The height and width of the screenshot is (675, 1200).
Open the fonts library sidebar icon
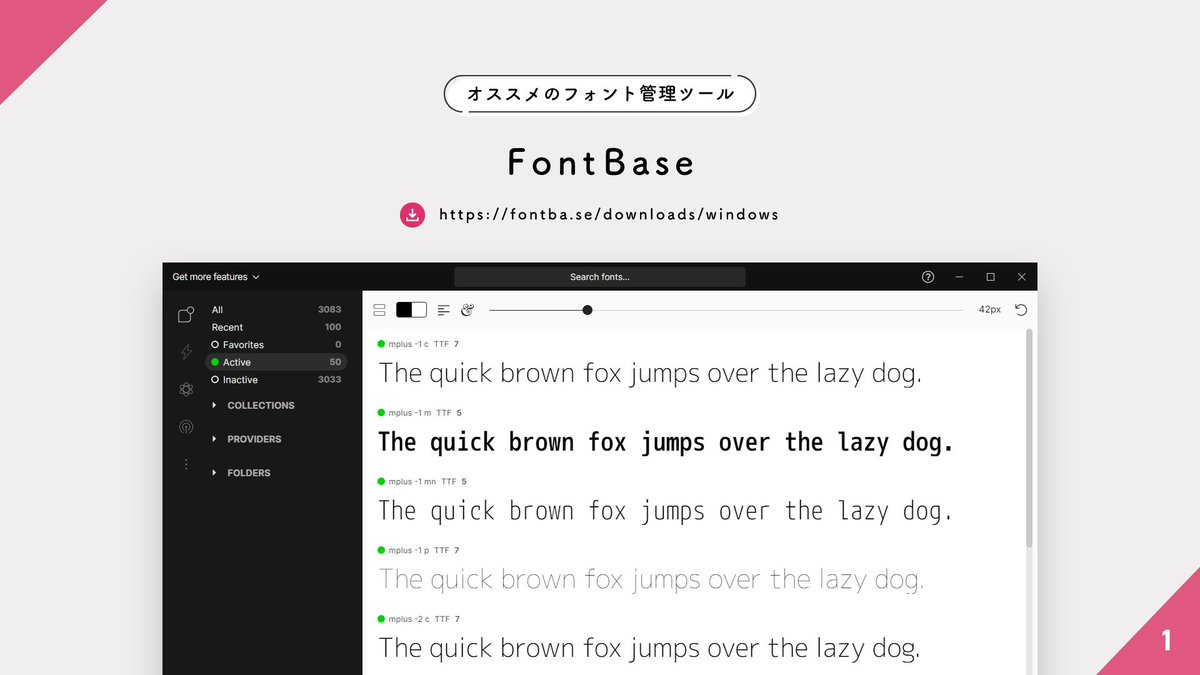185,315
